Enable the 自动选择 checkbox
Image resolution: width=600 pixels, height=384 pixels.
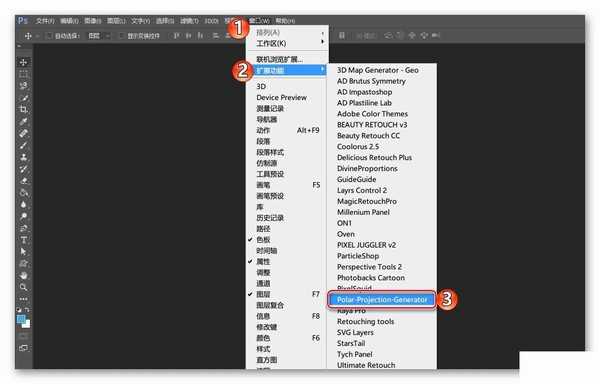click(49, 36)
